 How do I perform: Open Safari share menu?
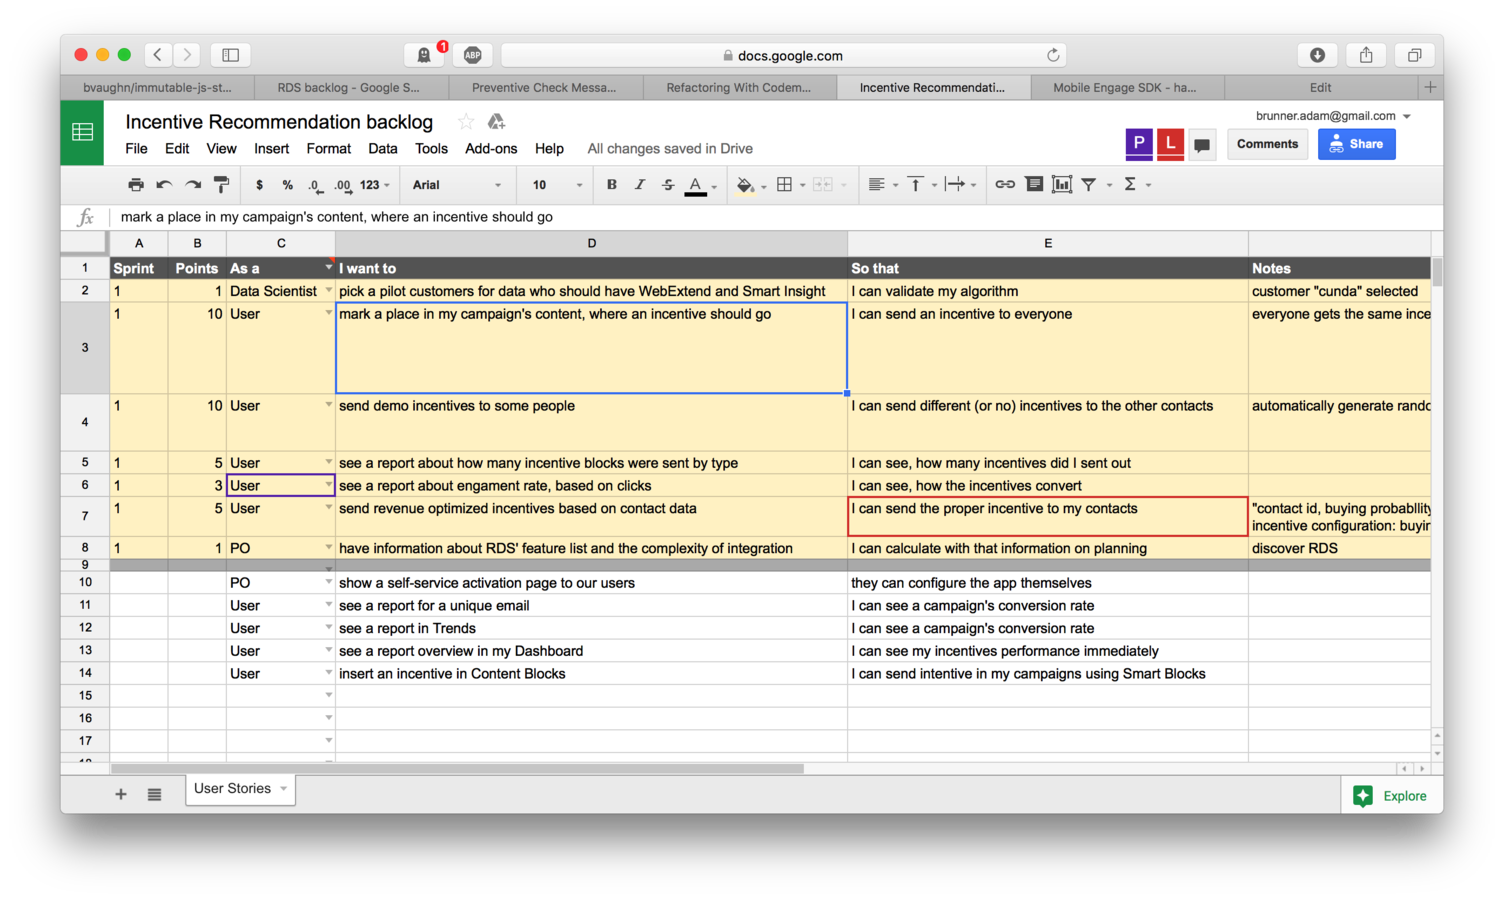point(1365,55)
